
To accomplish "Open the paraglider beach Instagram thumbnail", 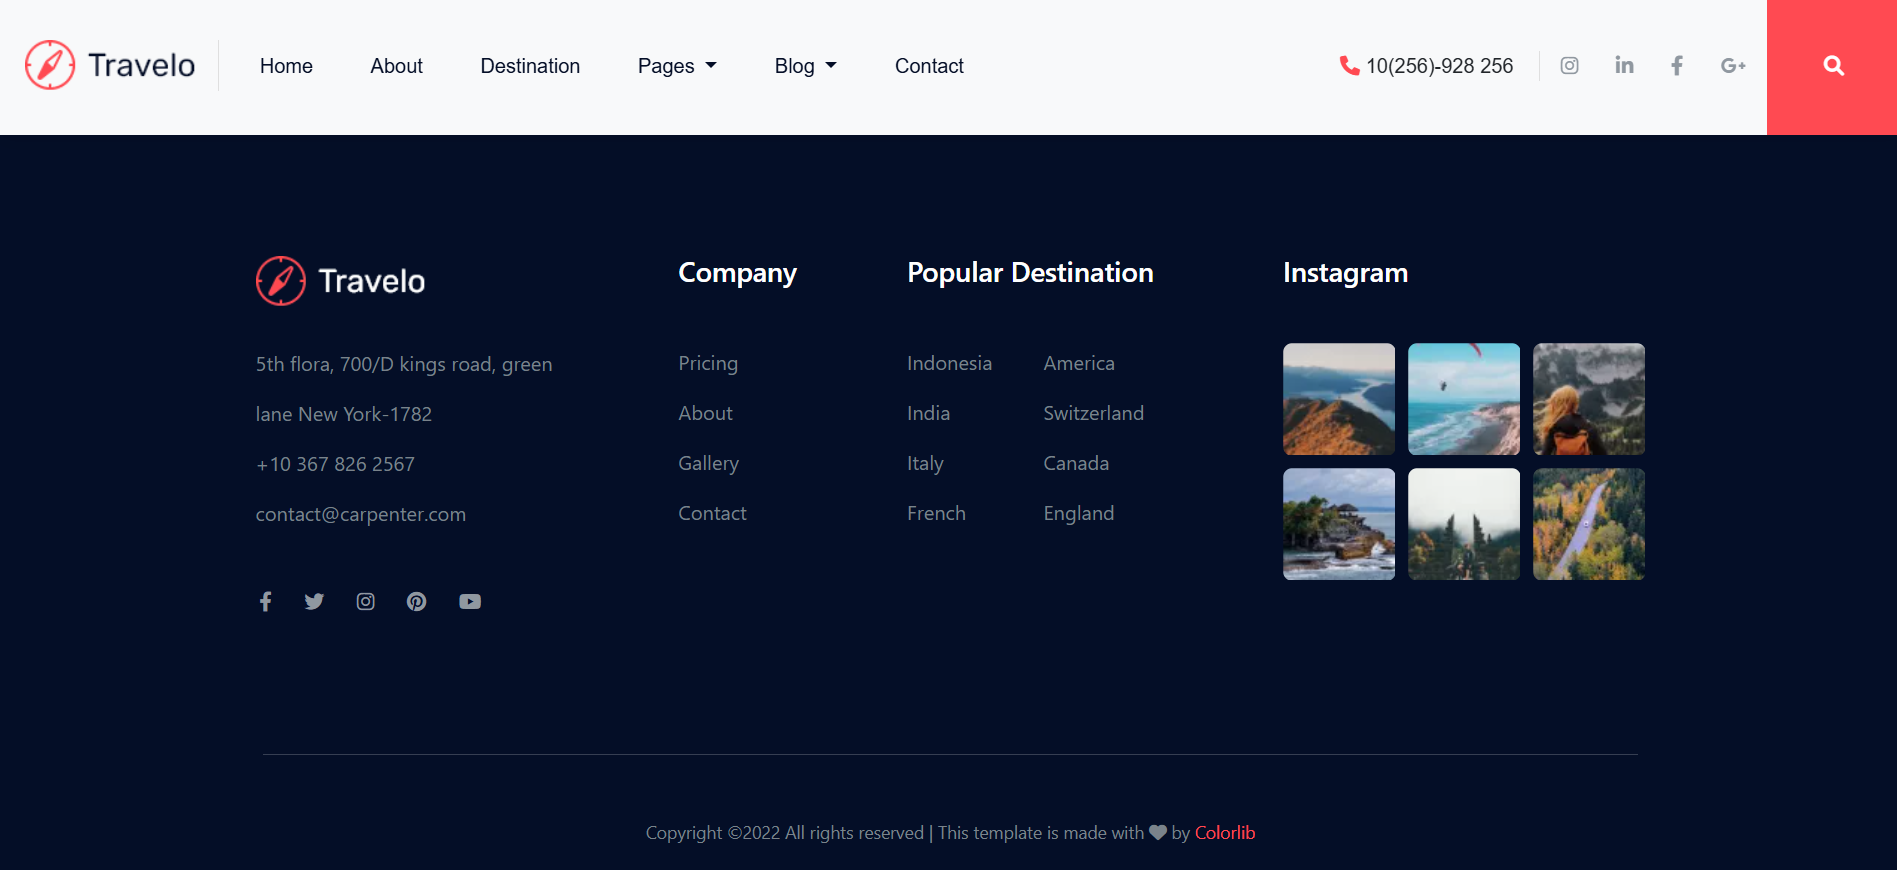I will tap(1463, 399).
